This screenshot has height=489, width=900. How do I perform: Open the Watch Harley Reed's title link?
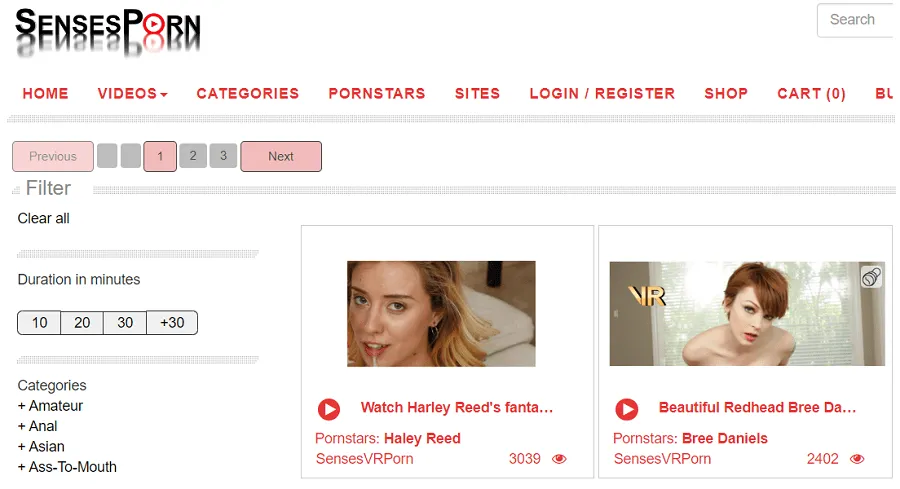pos(457,408)
